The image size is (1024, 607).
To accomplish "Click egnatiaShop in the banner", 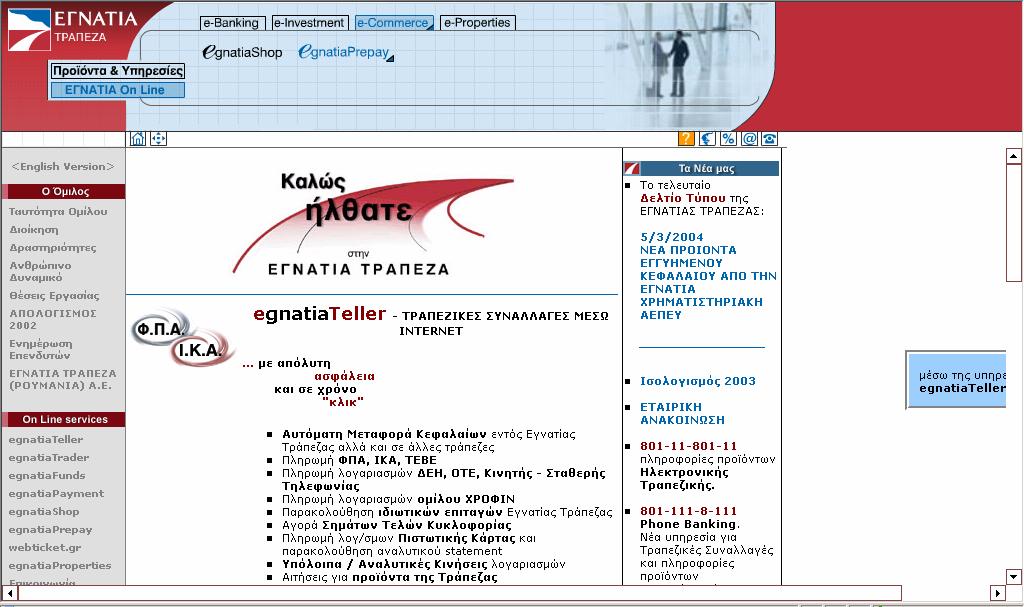I will coord(242,52).
